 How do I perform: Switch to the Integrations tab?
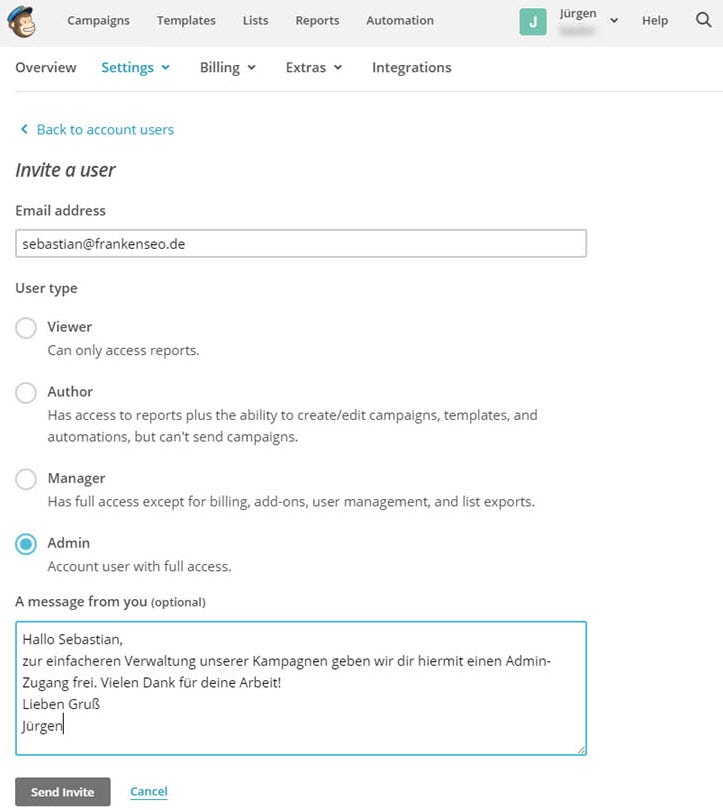pyautogui.click(x=411, y=68)
